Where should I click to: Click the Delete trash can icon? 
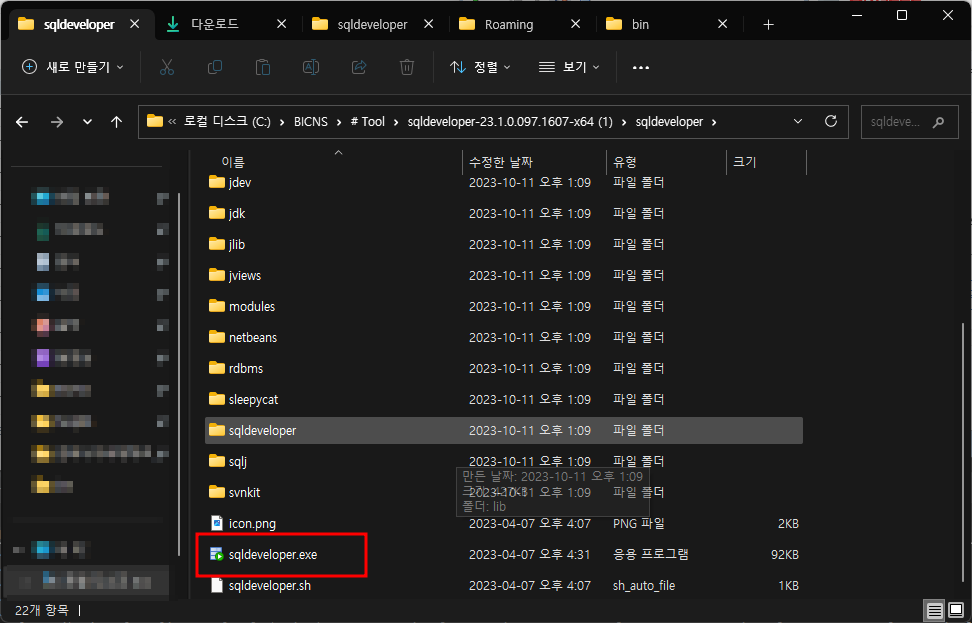(x=407, y=67)
